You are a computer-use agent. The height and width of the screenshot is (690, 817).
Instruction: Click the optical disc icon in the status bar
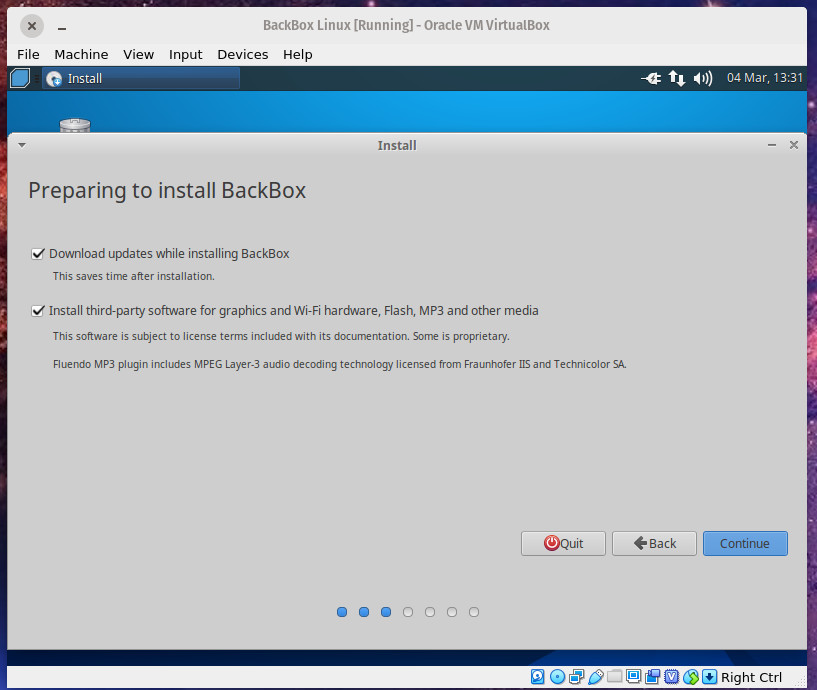(557, 677)
